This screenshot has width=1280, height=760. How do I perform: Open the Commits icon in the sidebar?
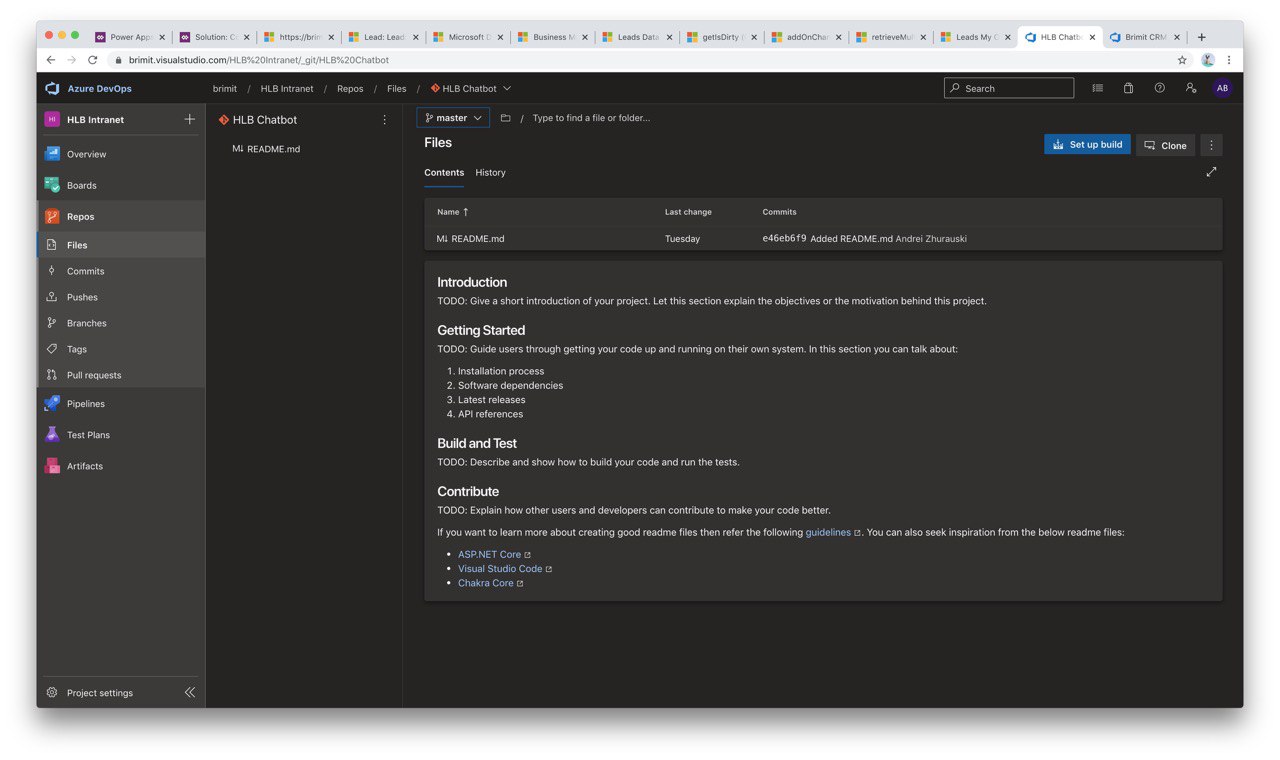[52, 271]
